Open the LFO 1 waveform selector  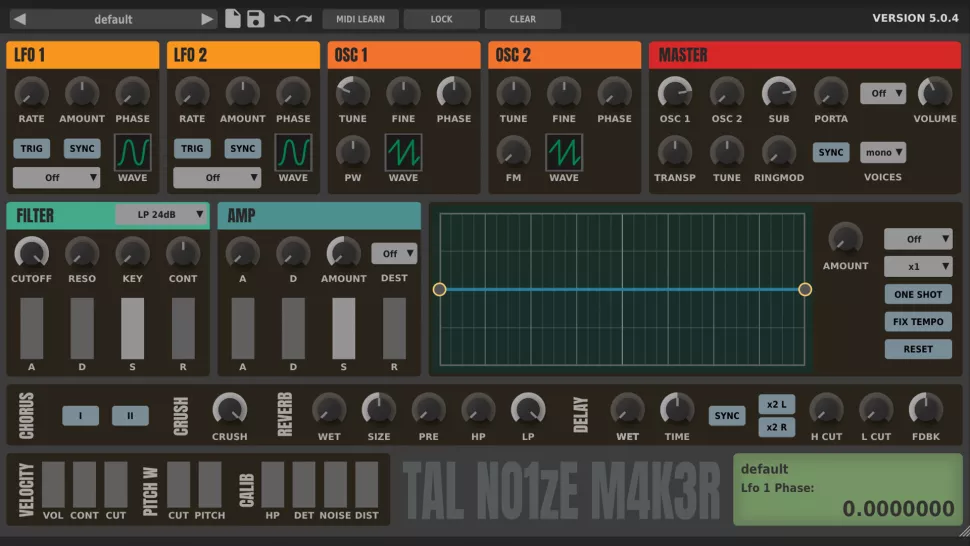point(132,152)
